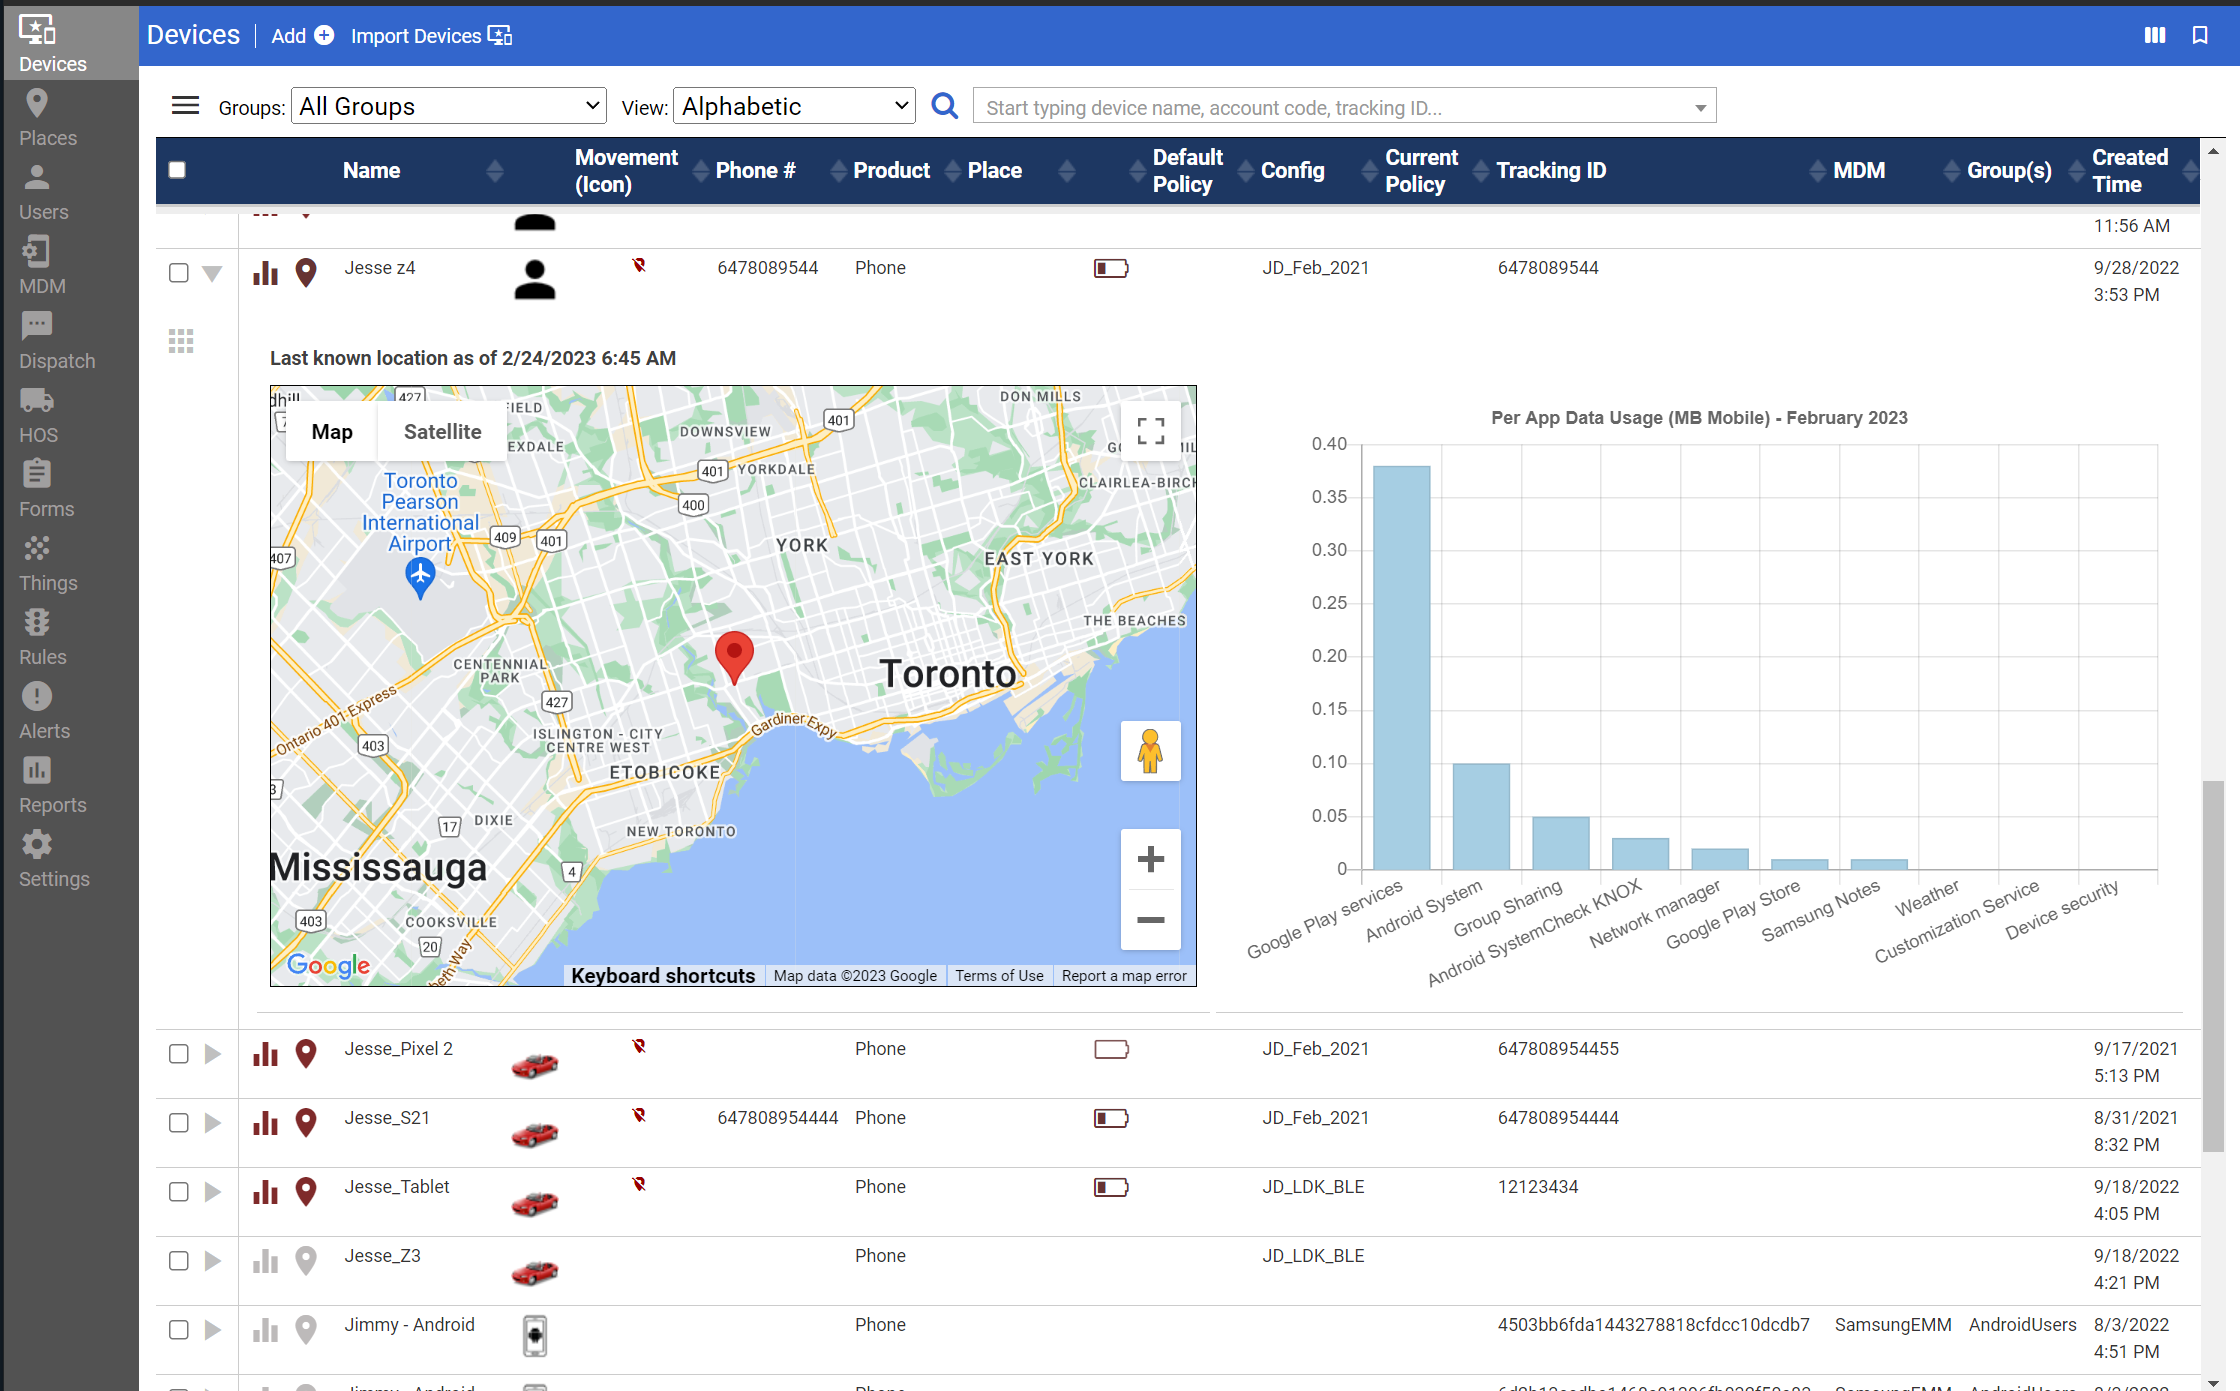
Task: Open the search icon next to View dropdown
Action: (x=944, y=105)
